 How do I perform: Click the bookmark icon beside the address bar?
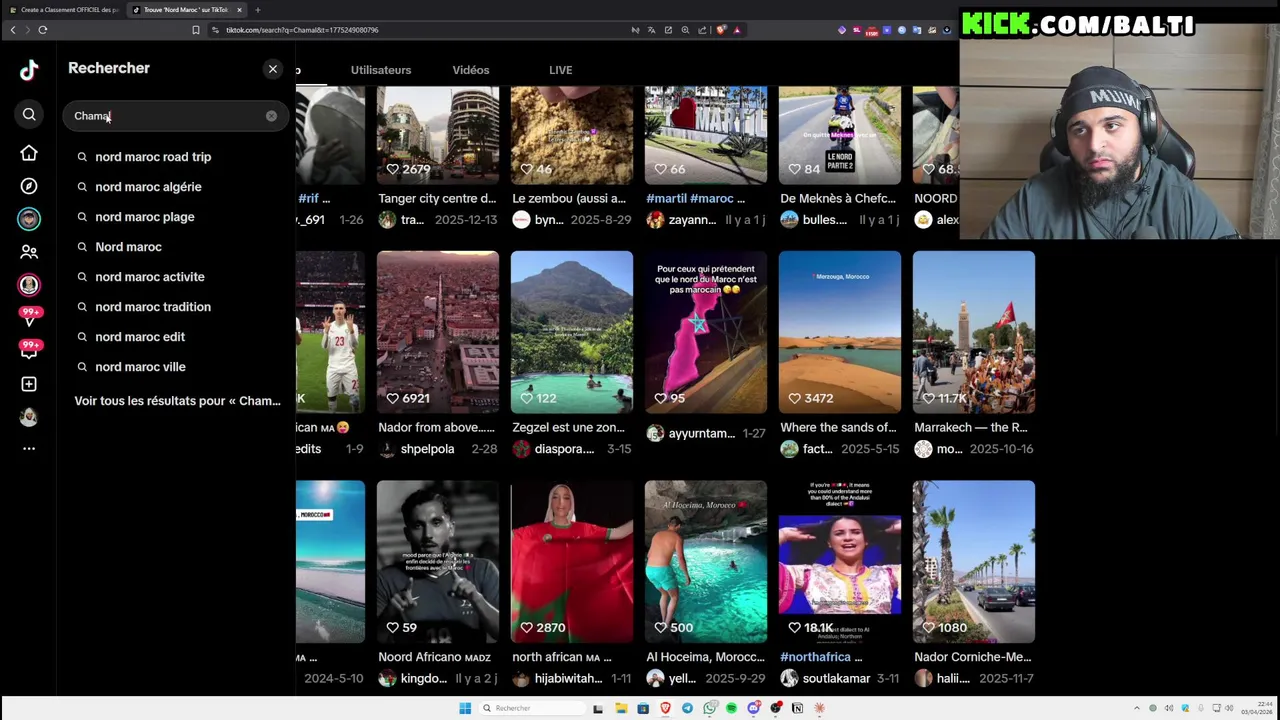[x=196, y=30]
